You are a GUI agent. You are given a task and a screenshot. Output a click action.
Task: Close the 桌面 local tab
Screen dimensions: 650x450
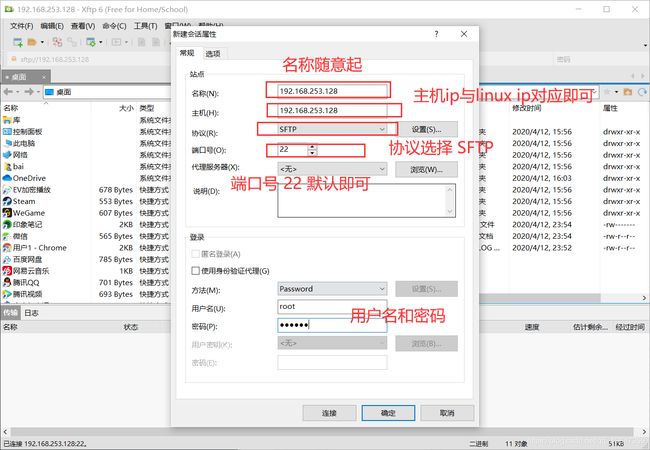point(44,77)
